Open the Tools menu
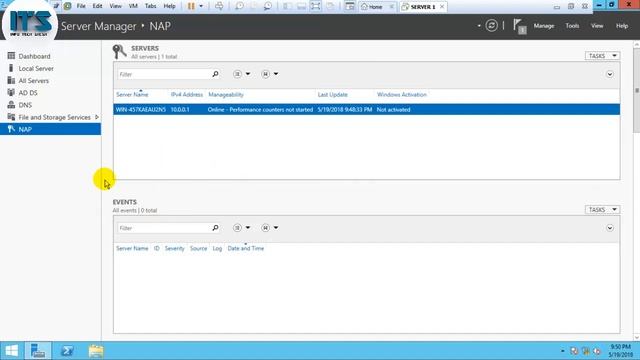This screenshot has height=360, width=640. [572, 26]
